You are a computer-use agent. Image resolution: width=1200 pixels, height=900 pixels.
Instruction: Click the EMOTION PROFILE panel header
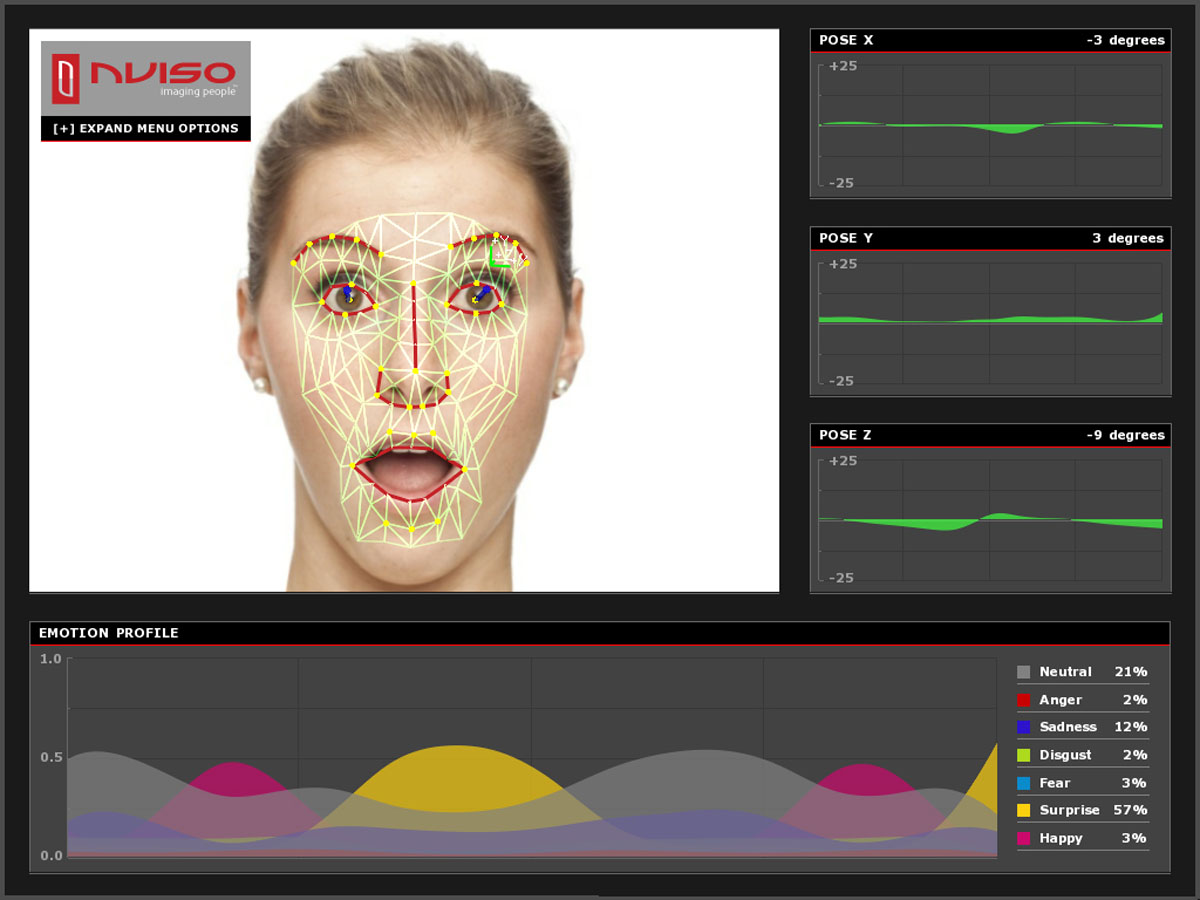(x=109, y=633)
